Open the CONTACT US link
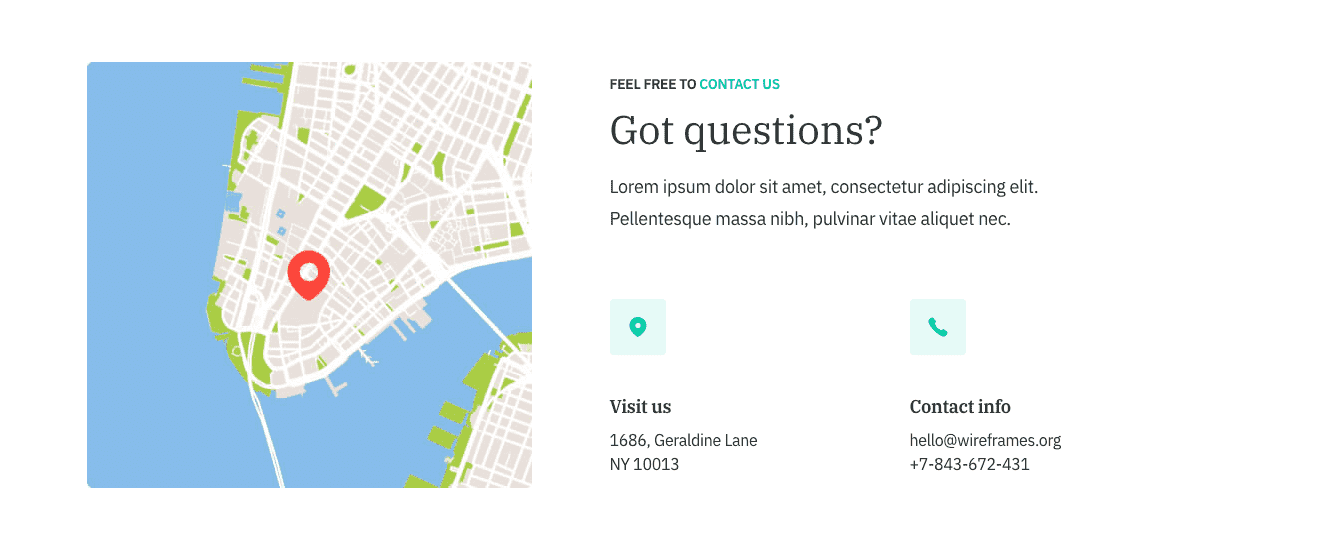1326x548 pixels. coord(739,85)
